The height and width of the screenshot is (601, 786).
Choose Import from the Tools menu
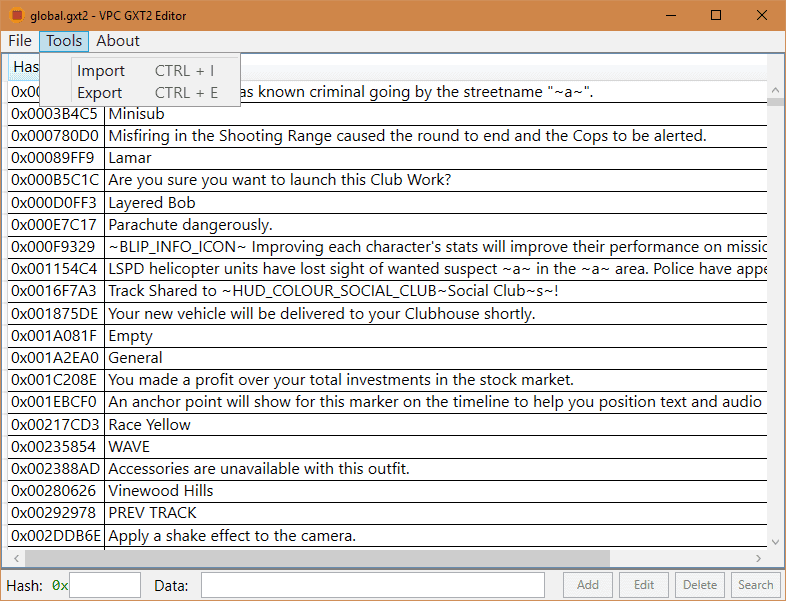coord(147,71)
